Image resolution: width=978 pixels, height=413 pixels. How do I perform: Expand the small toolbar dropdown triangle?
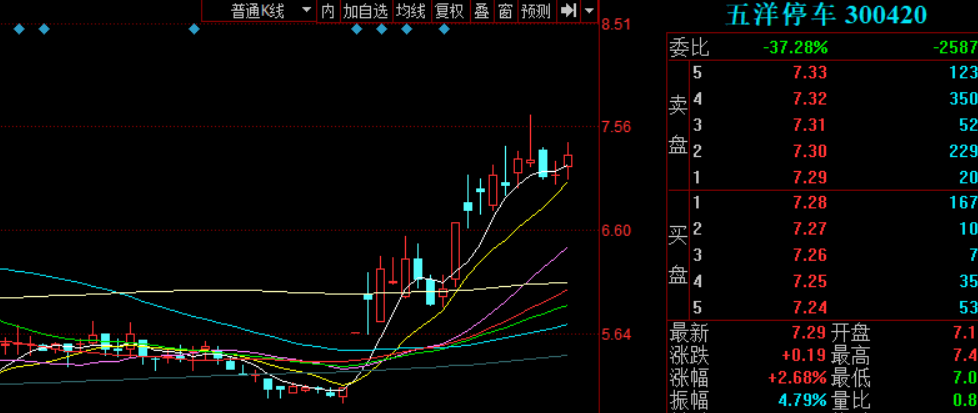pyautogui.click(x=589, y=11)
